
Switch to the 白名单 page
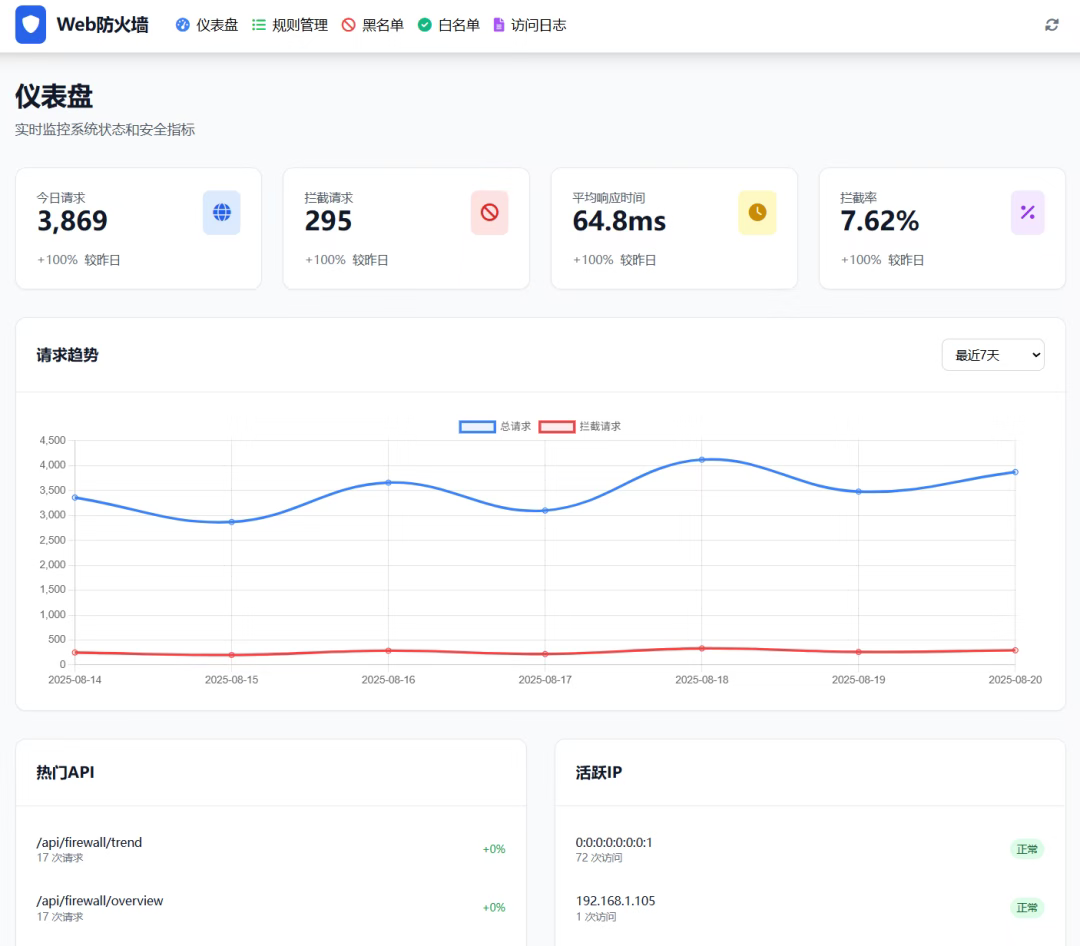[448, 25]
